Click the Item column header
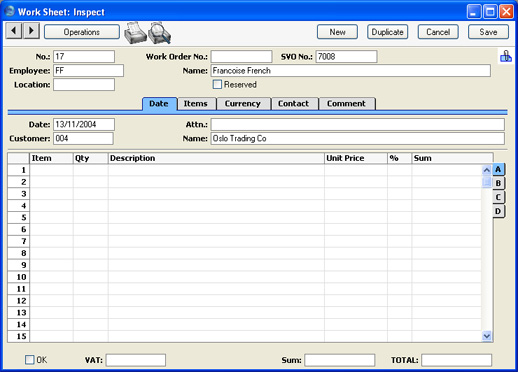 pyautogui.click(x=51, y=158)
